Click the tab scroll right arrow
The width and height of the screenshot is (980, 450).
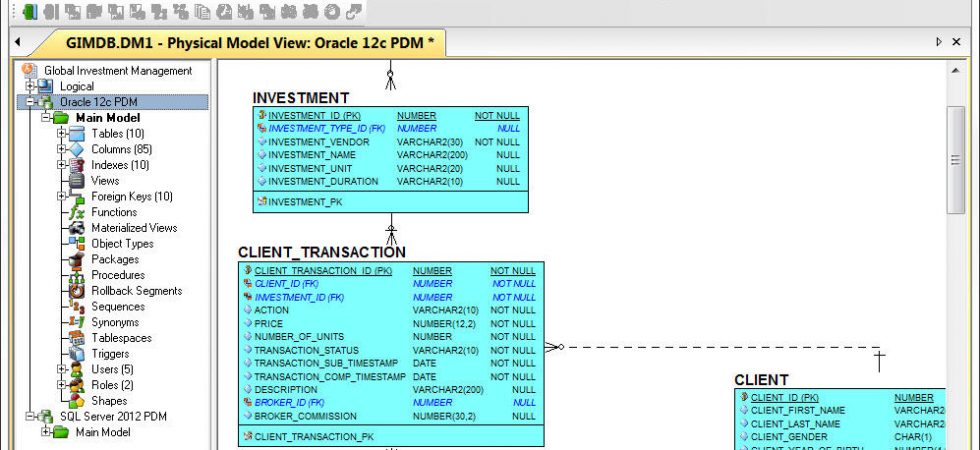pos(939,42)
